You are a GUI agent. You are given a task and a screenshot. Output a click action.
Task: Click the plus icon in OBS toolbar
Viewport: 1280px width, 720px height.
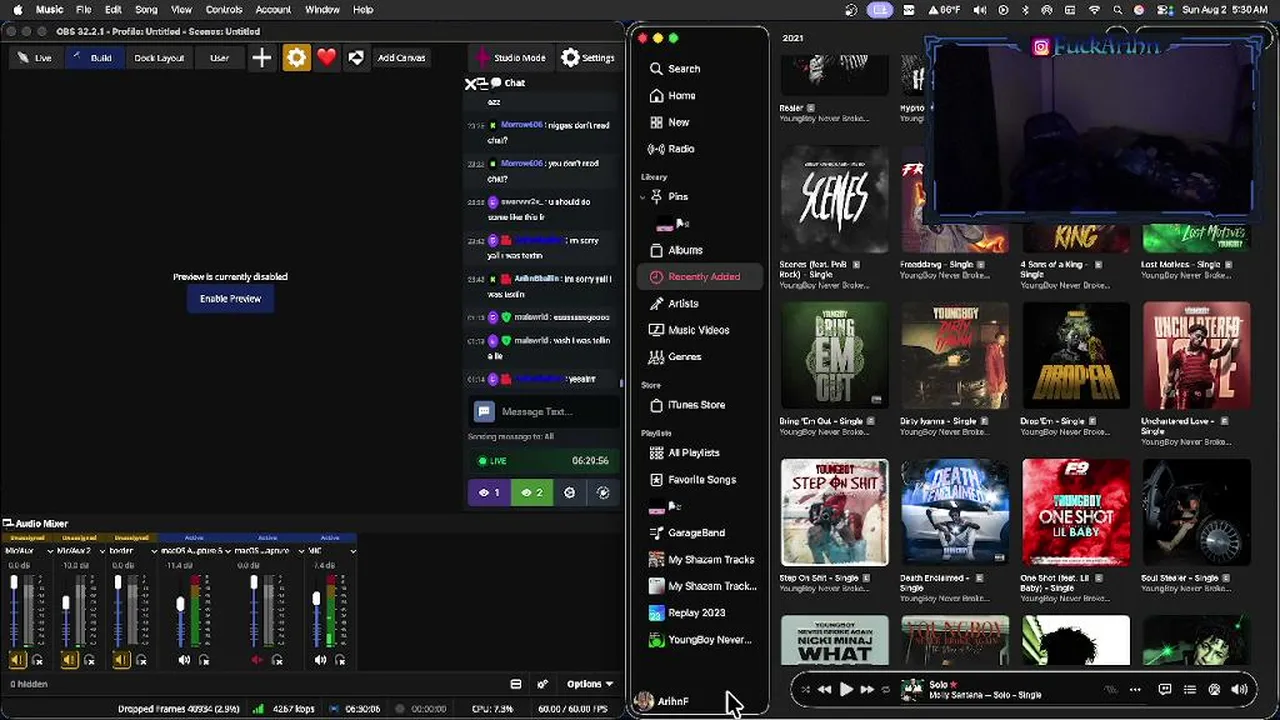262,58
